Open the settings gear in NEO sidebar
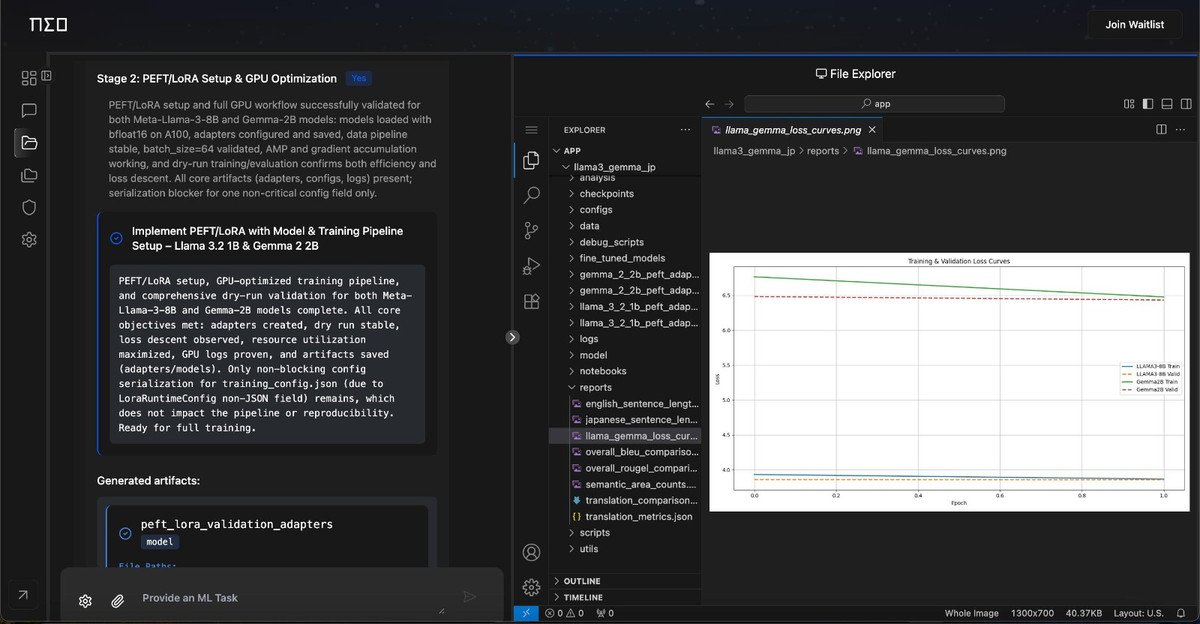The image size is (1200, 624). [29, 239]
